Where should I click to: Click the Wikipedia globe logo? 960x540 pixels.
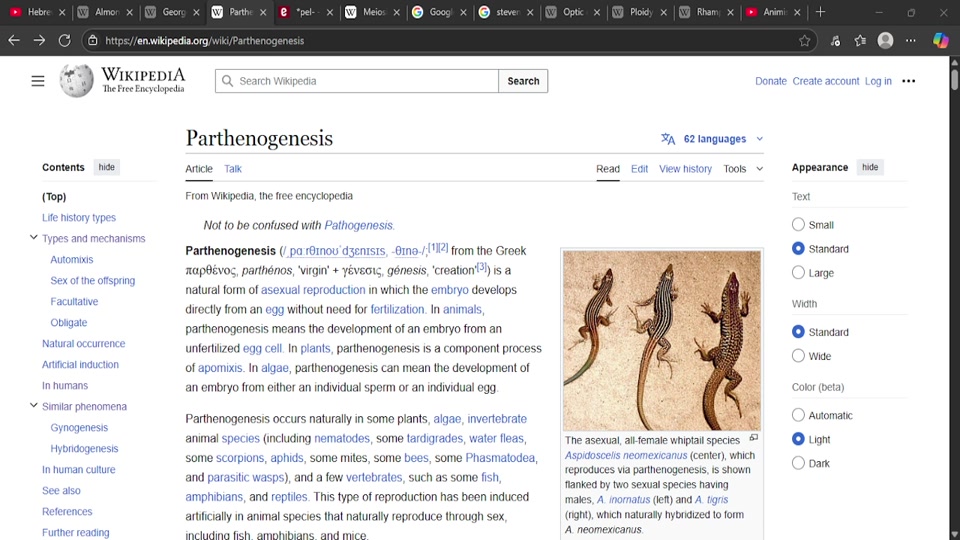coord(76,81)
